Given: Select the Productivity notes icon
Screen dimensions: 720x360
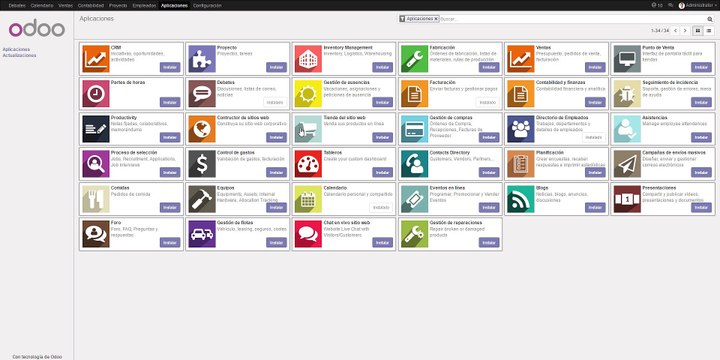Looking at the screenshot, I should (96, 129).
